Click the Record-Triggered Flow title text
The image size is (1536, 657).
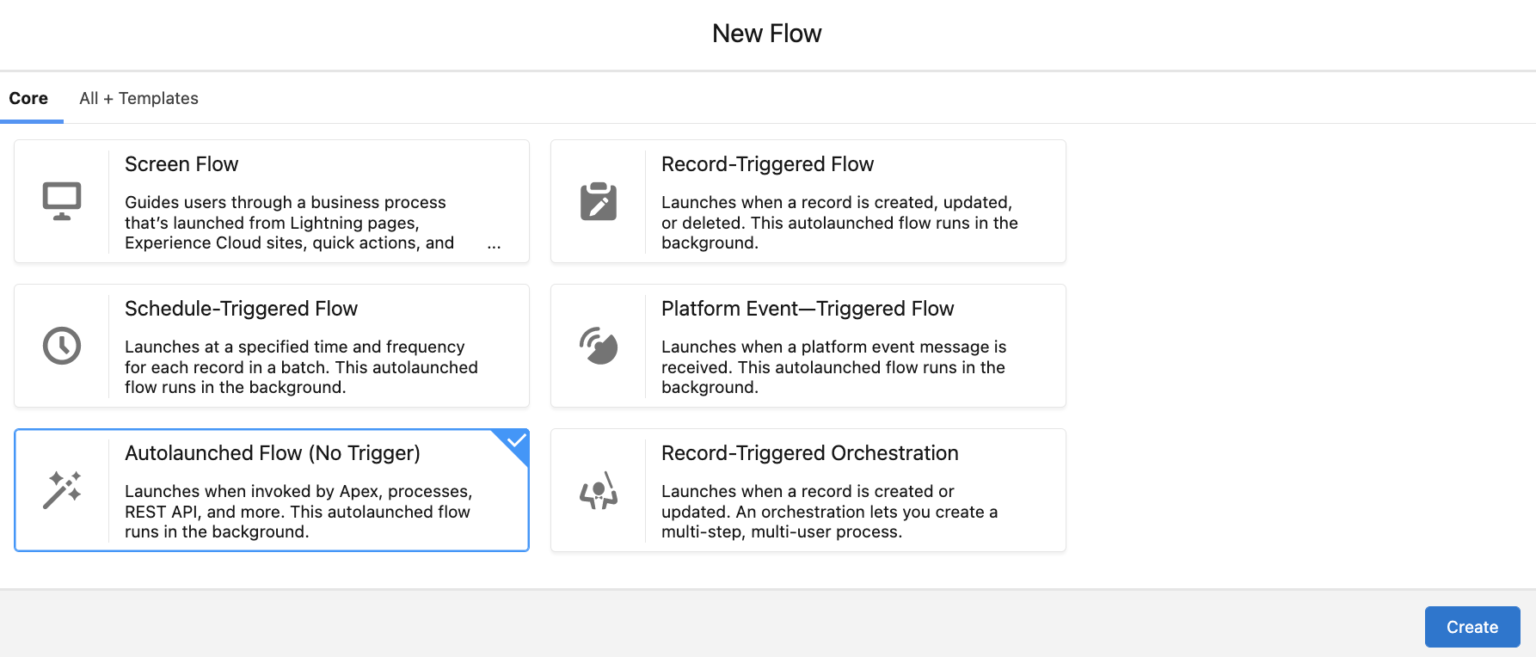767,164
